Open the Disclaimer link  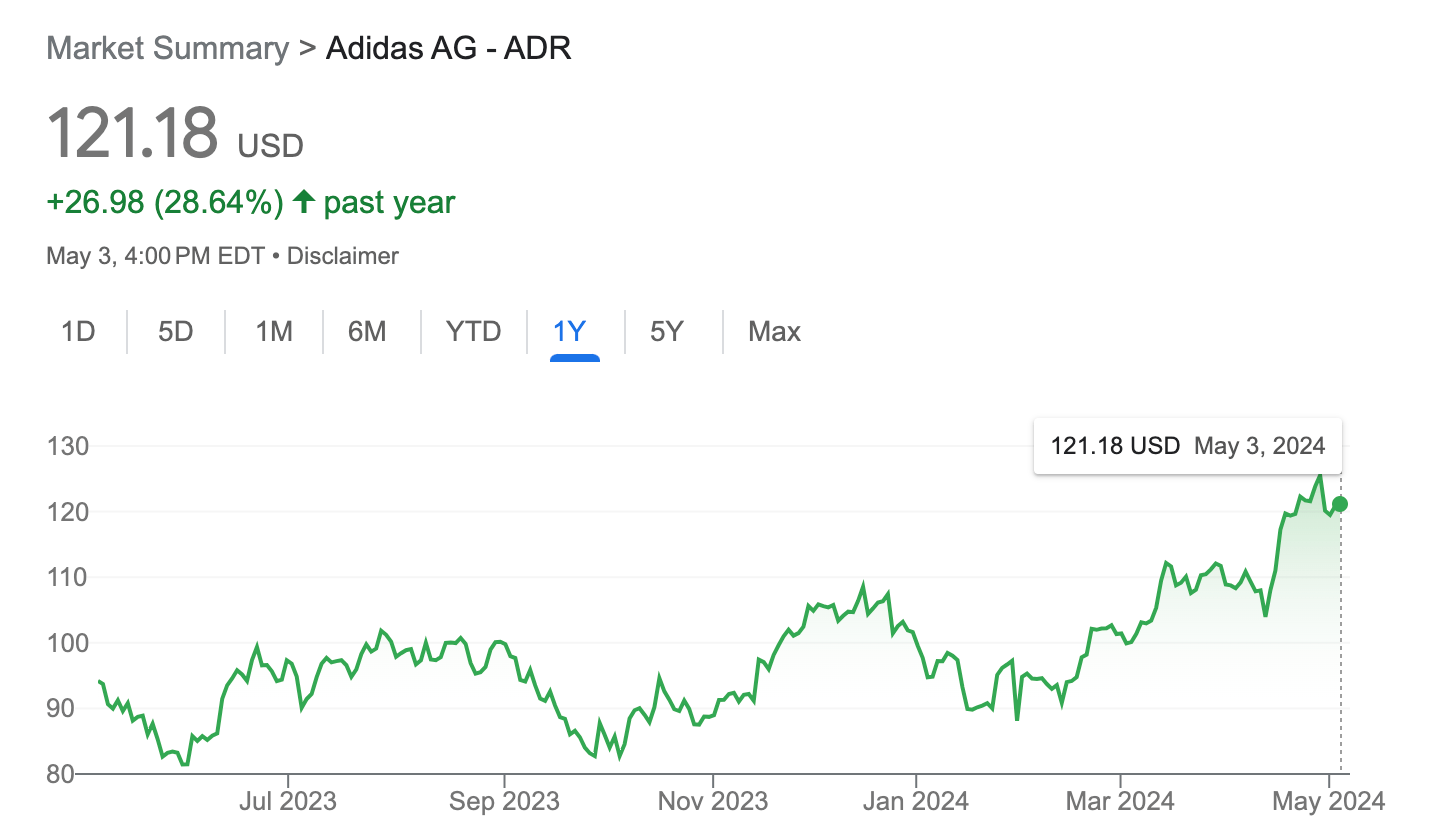pos(343,256)
